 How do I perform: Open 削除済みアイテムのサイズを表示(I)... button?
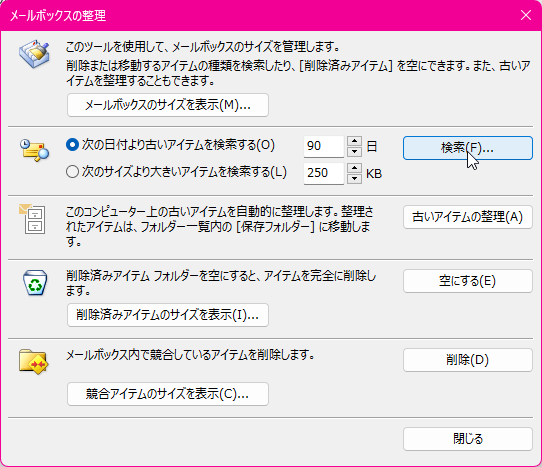(168, 315)
